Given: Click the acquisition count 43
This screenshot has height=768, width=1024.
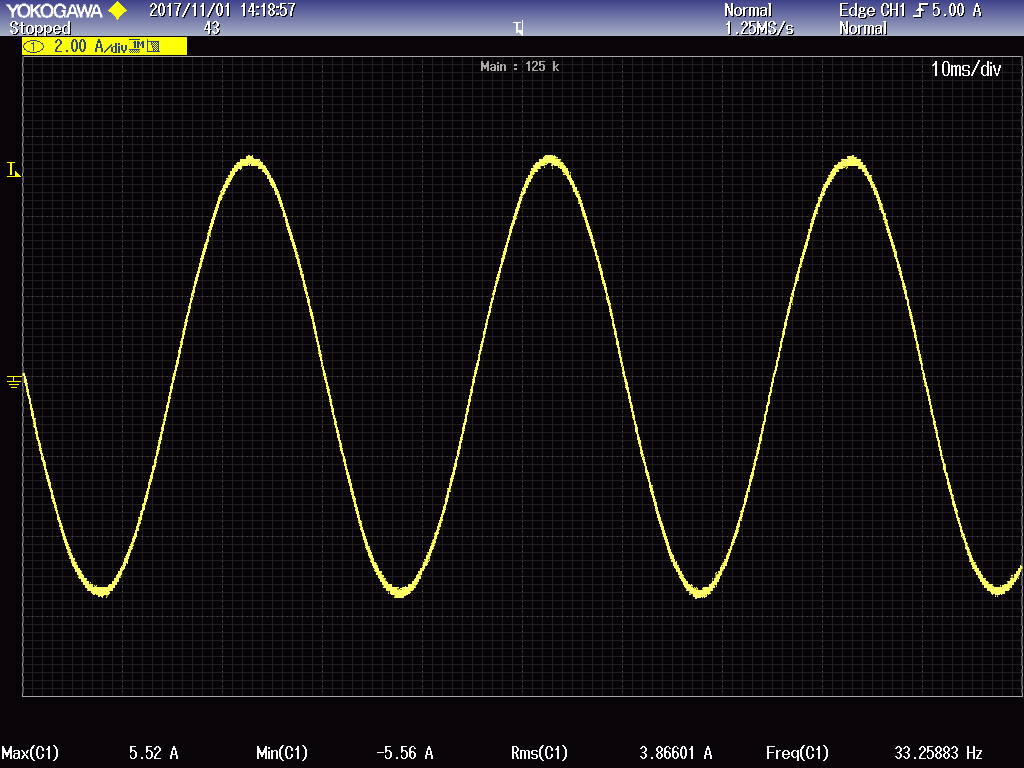Looking at the screenshot, I should (212, 28).
